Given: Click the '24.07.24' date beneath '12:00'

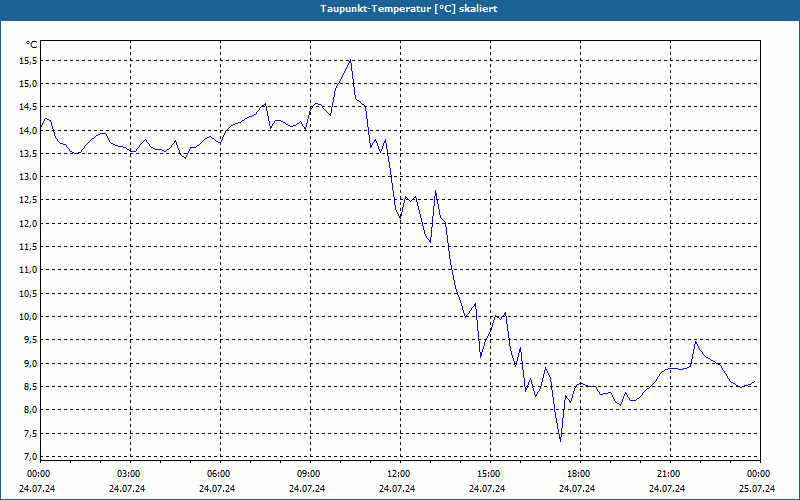Looking at the screenshot, I should point(397,488).
